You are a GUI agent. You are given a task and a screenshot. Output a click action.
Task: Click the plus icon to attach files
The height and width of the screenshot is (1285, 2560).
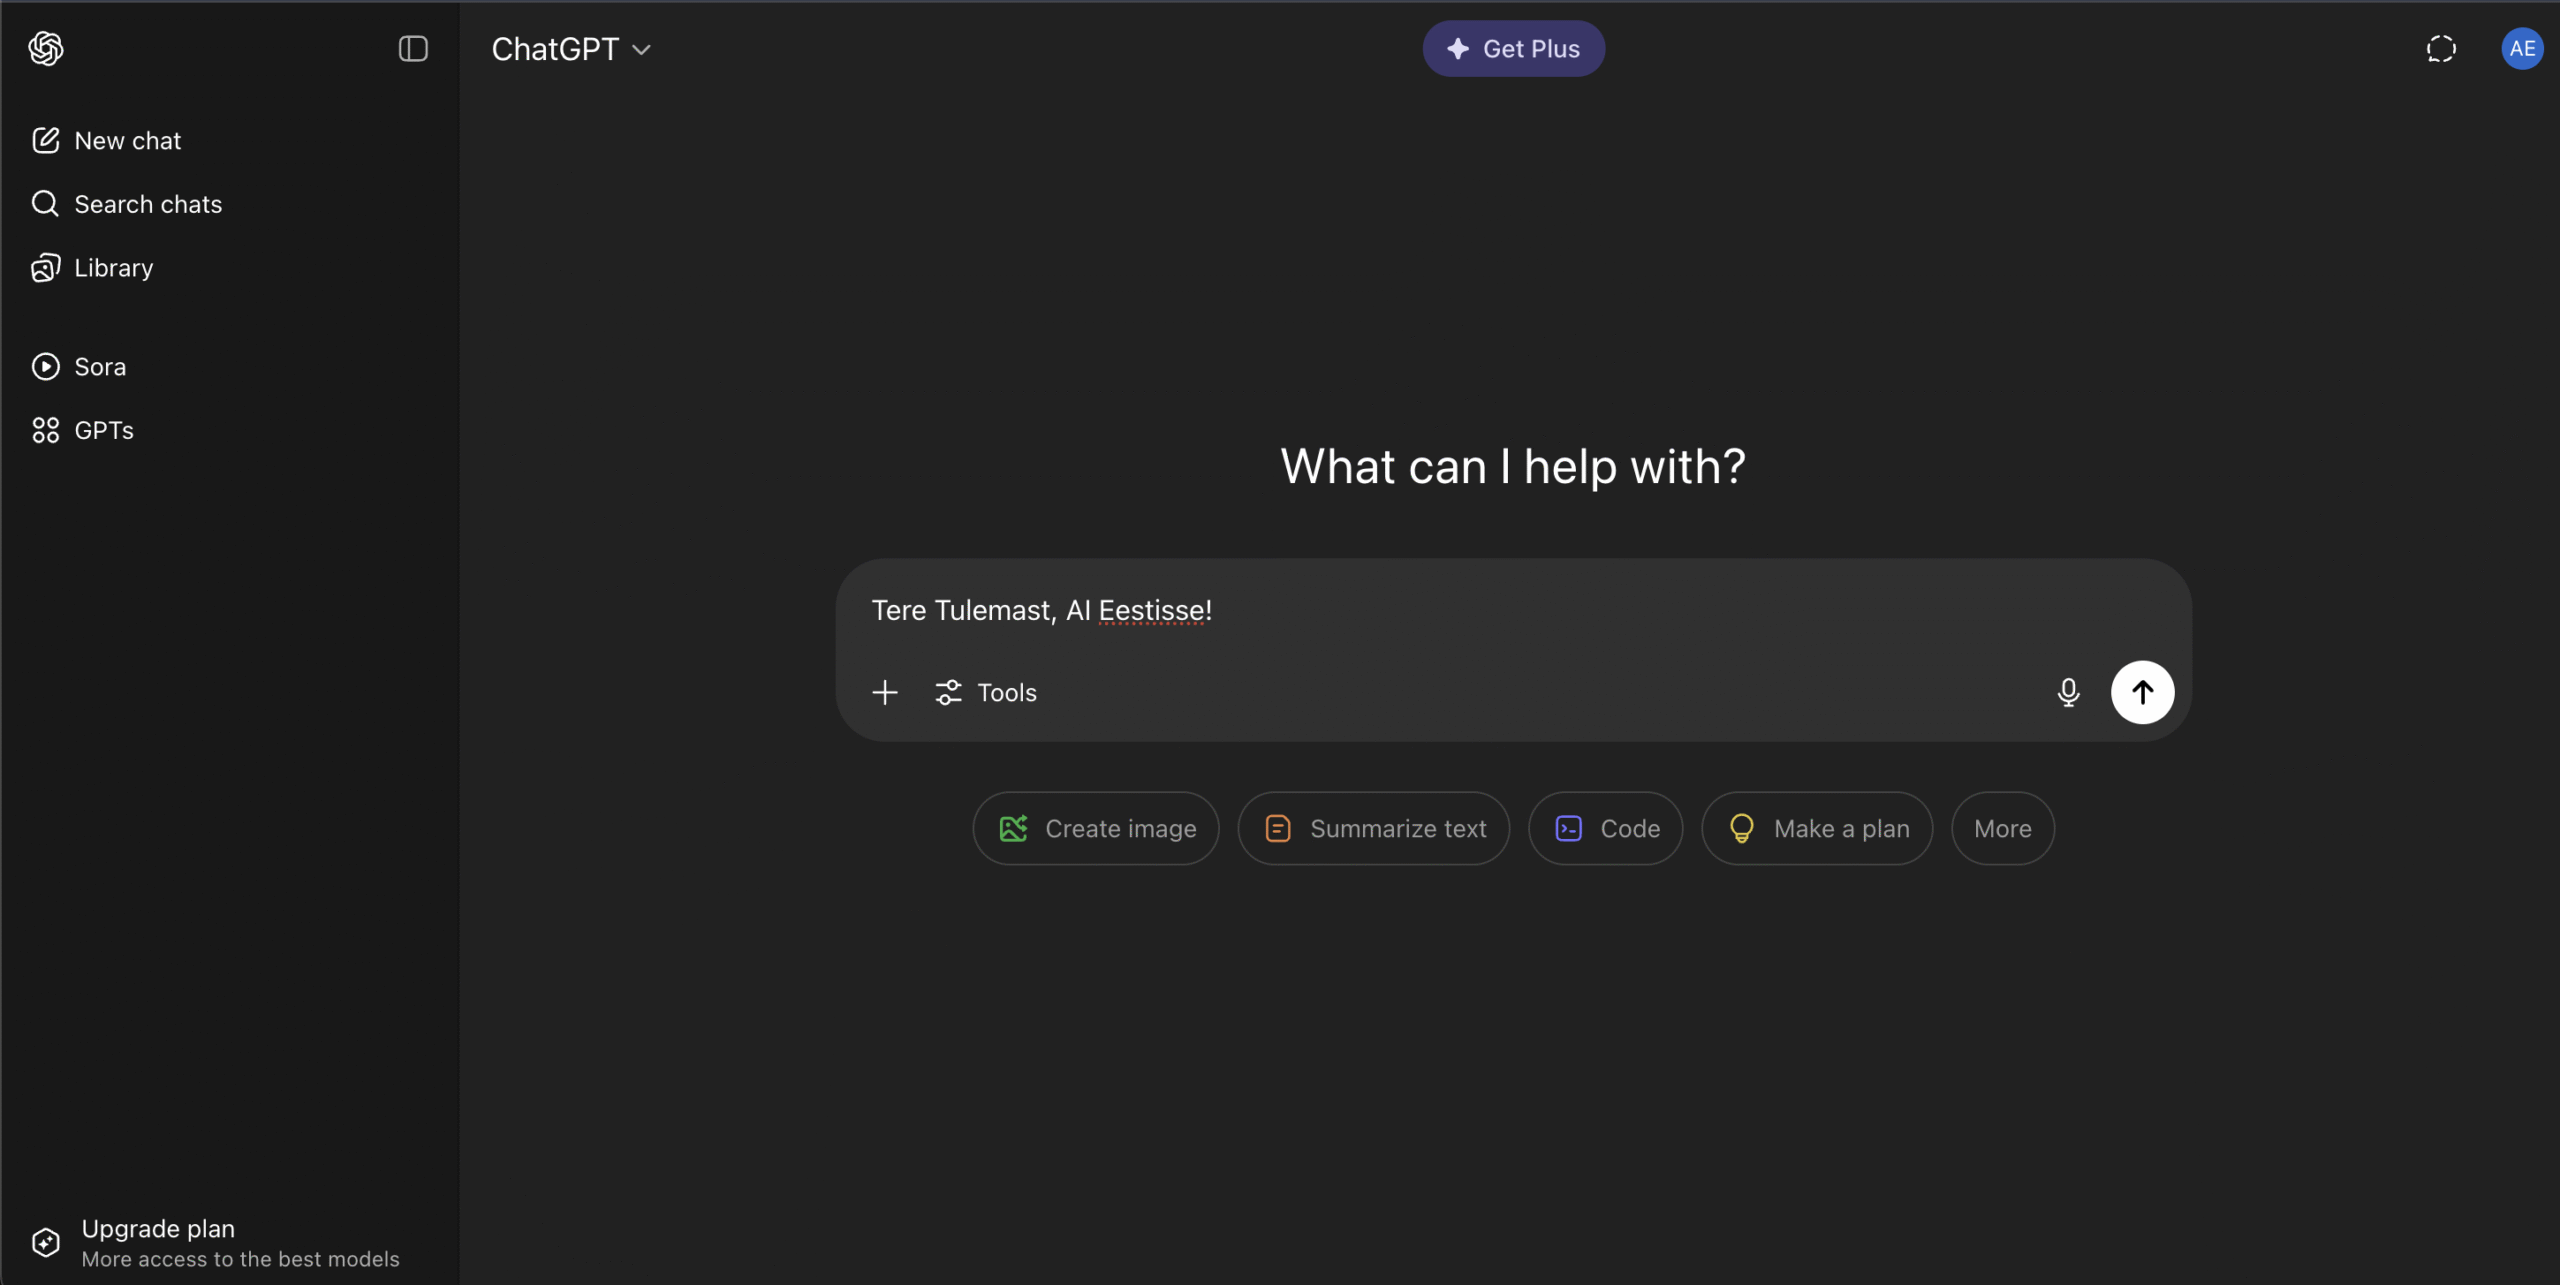(885, 692)
